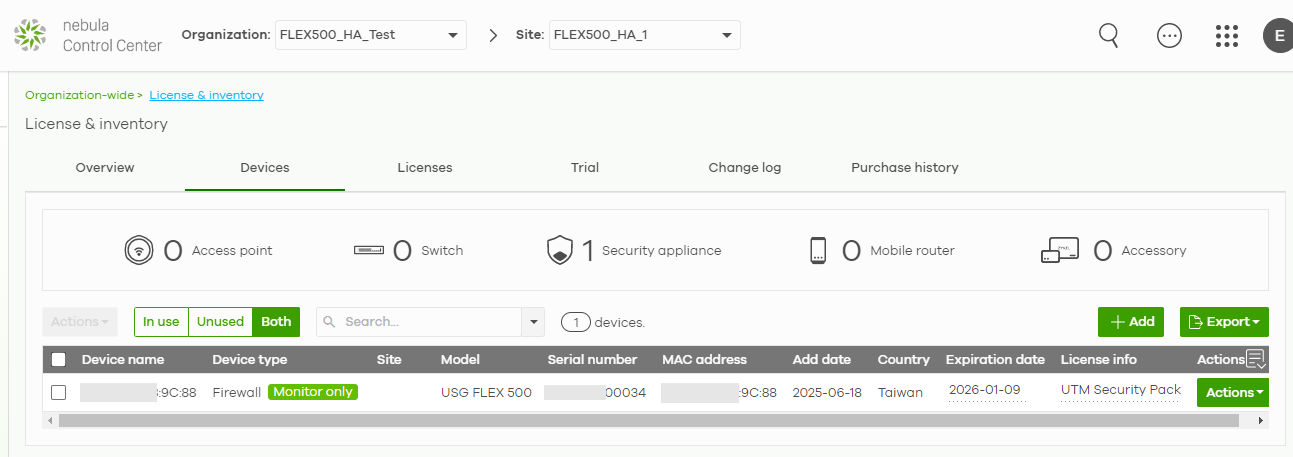Screen dimensions: 1293x457
Task: Click the Switch device icon
Action: tap(369, 250)
